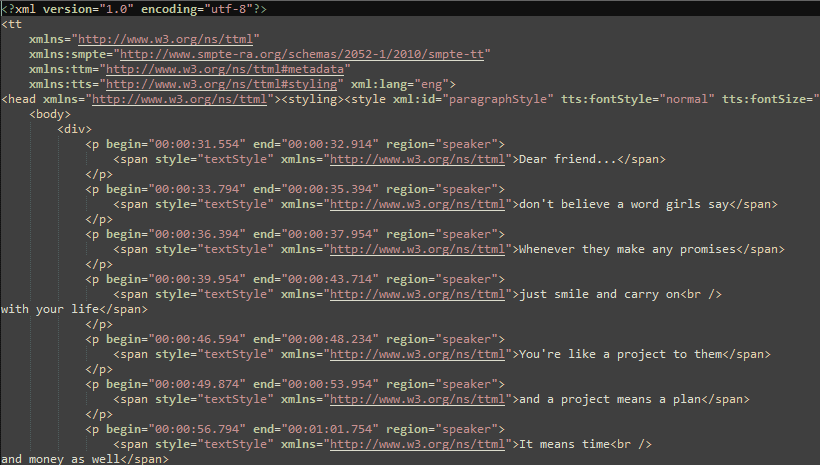Click the wrapped line "and money as well"
Screen dimensions: 820x465
(x=60, y=459)
